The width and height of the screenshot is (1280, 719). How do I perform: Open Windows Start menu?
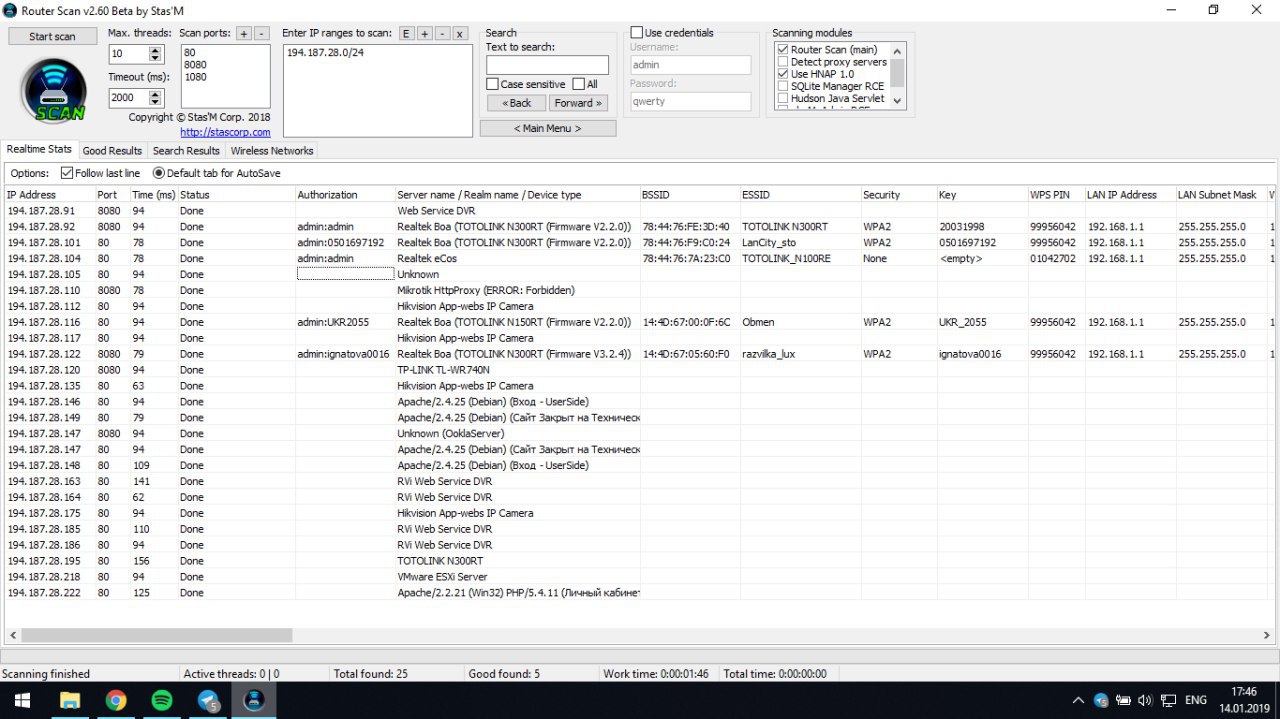22,700
